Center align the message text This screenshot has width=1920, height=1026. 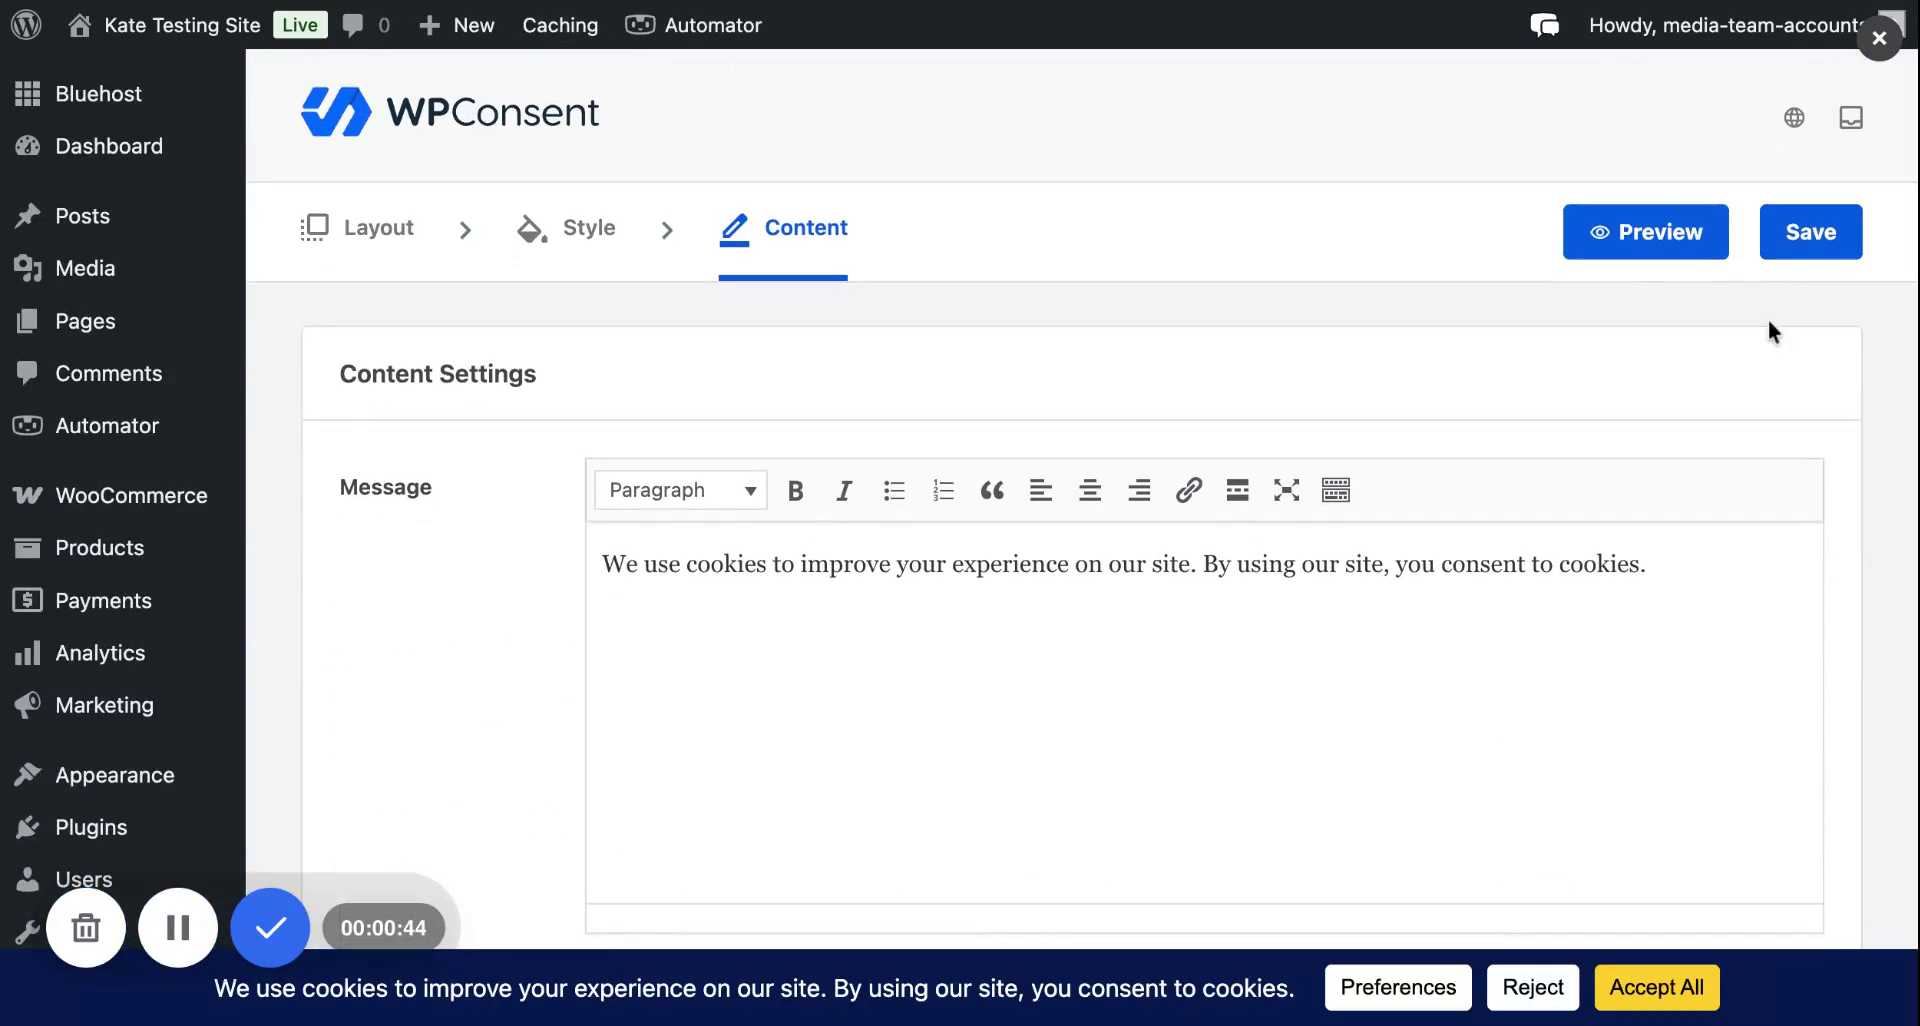[1090, 490]
